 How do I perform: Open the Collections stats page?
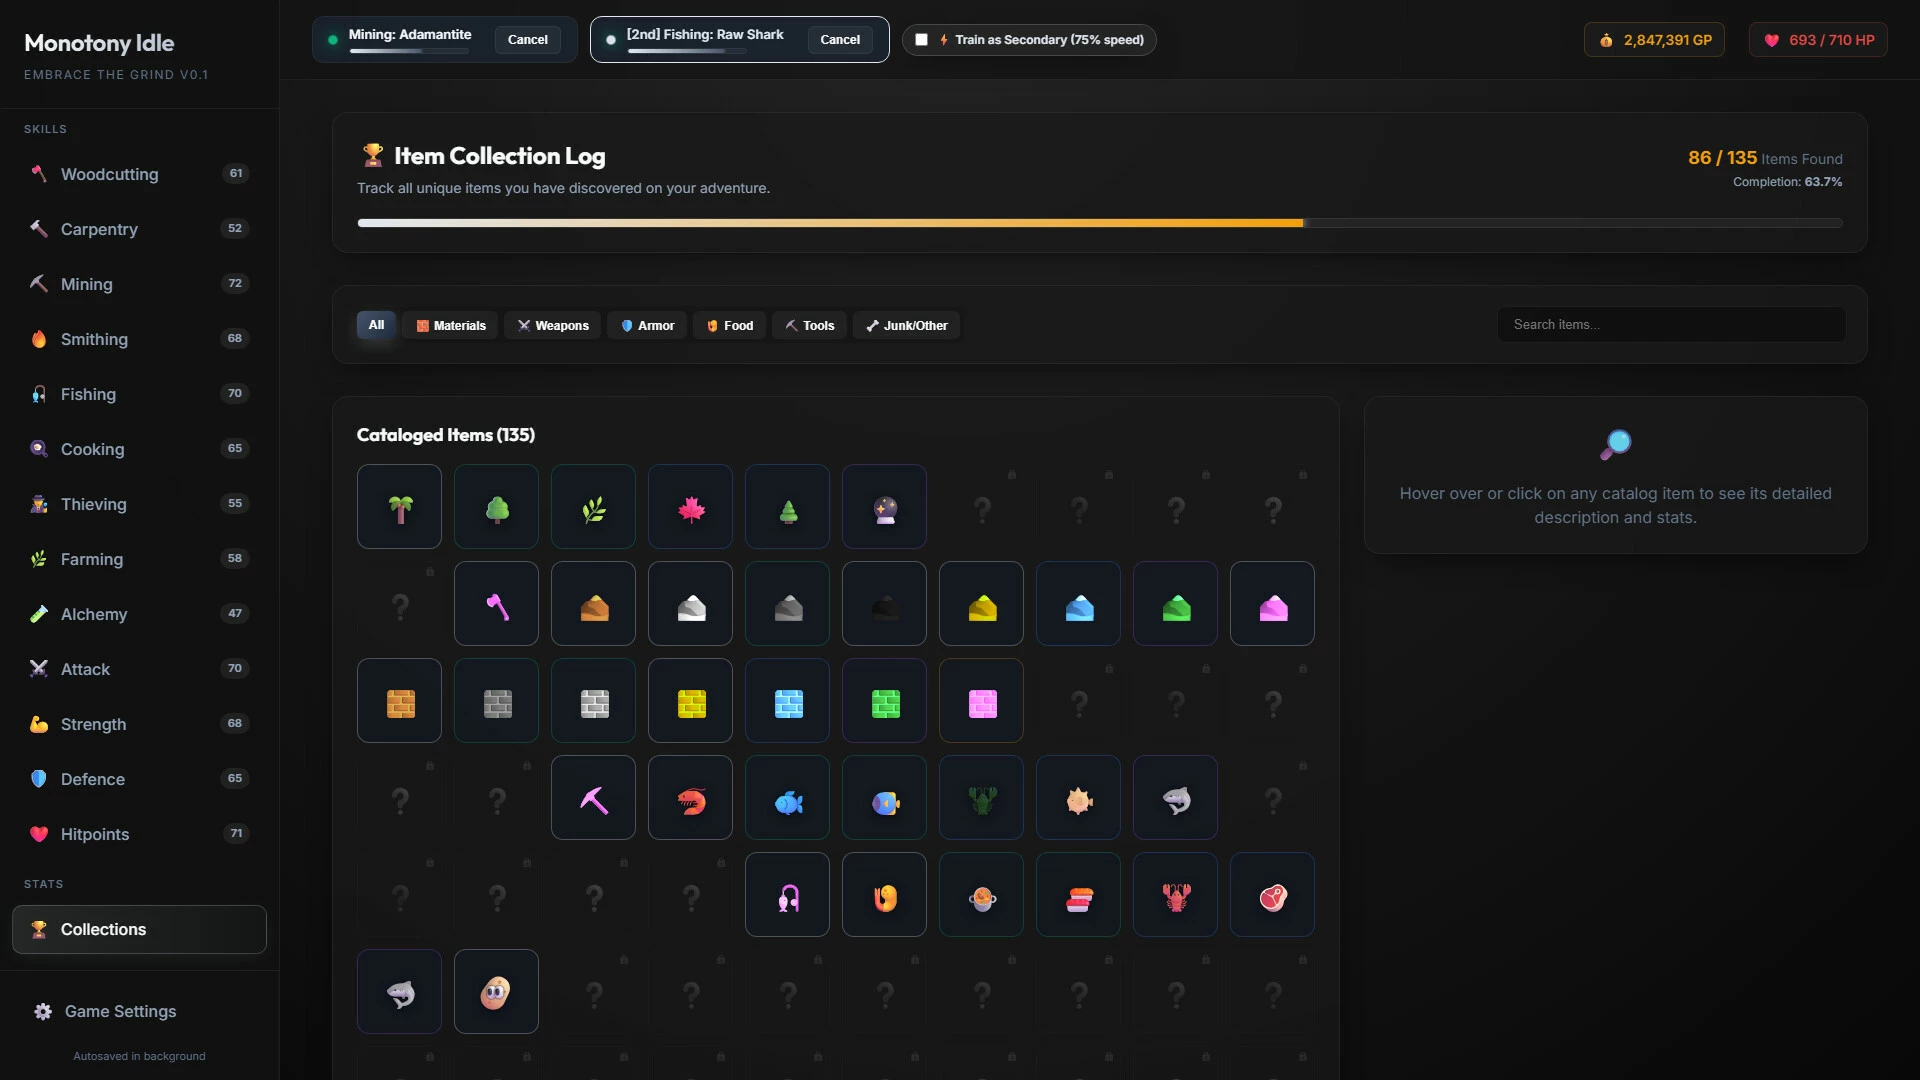139,929
